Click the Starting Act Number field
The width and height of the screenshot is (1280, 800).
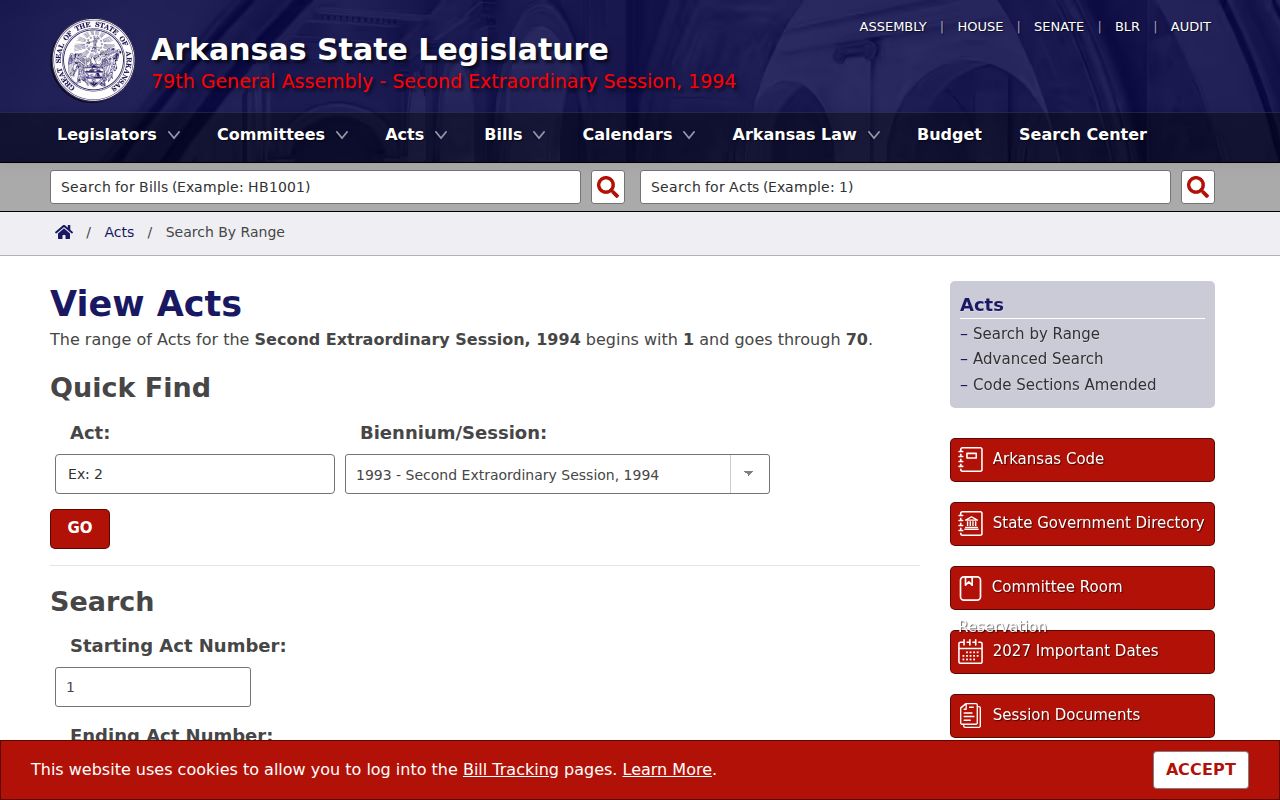153,687
